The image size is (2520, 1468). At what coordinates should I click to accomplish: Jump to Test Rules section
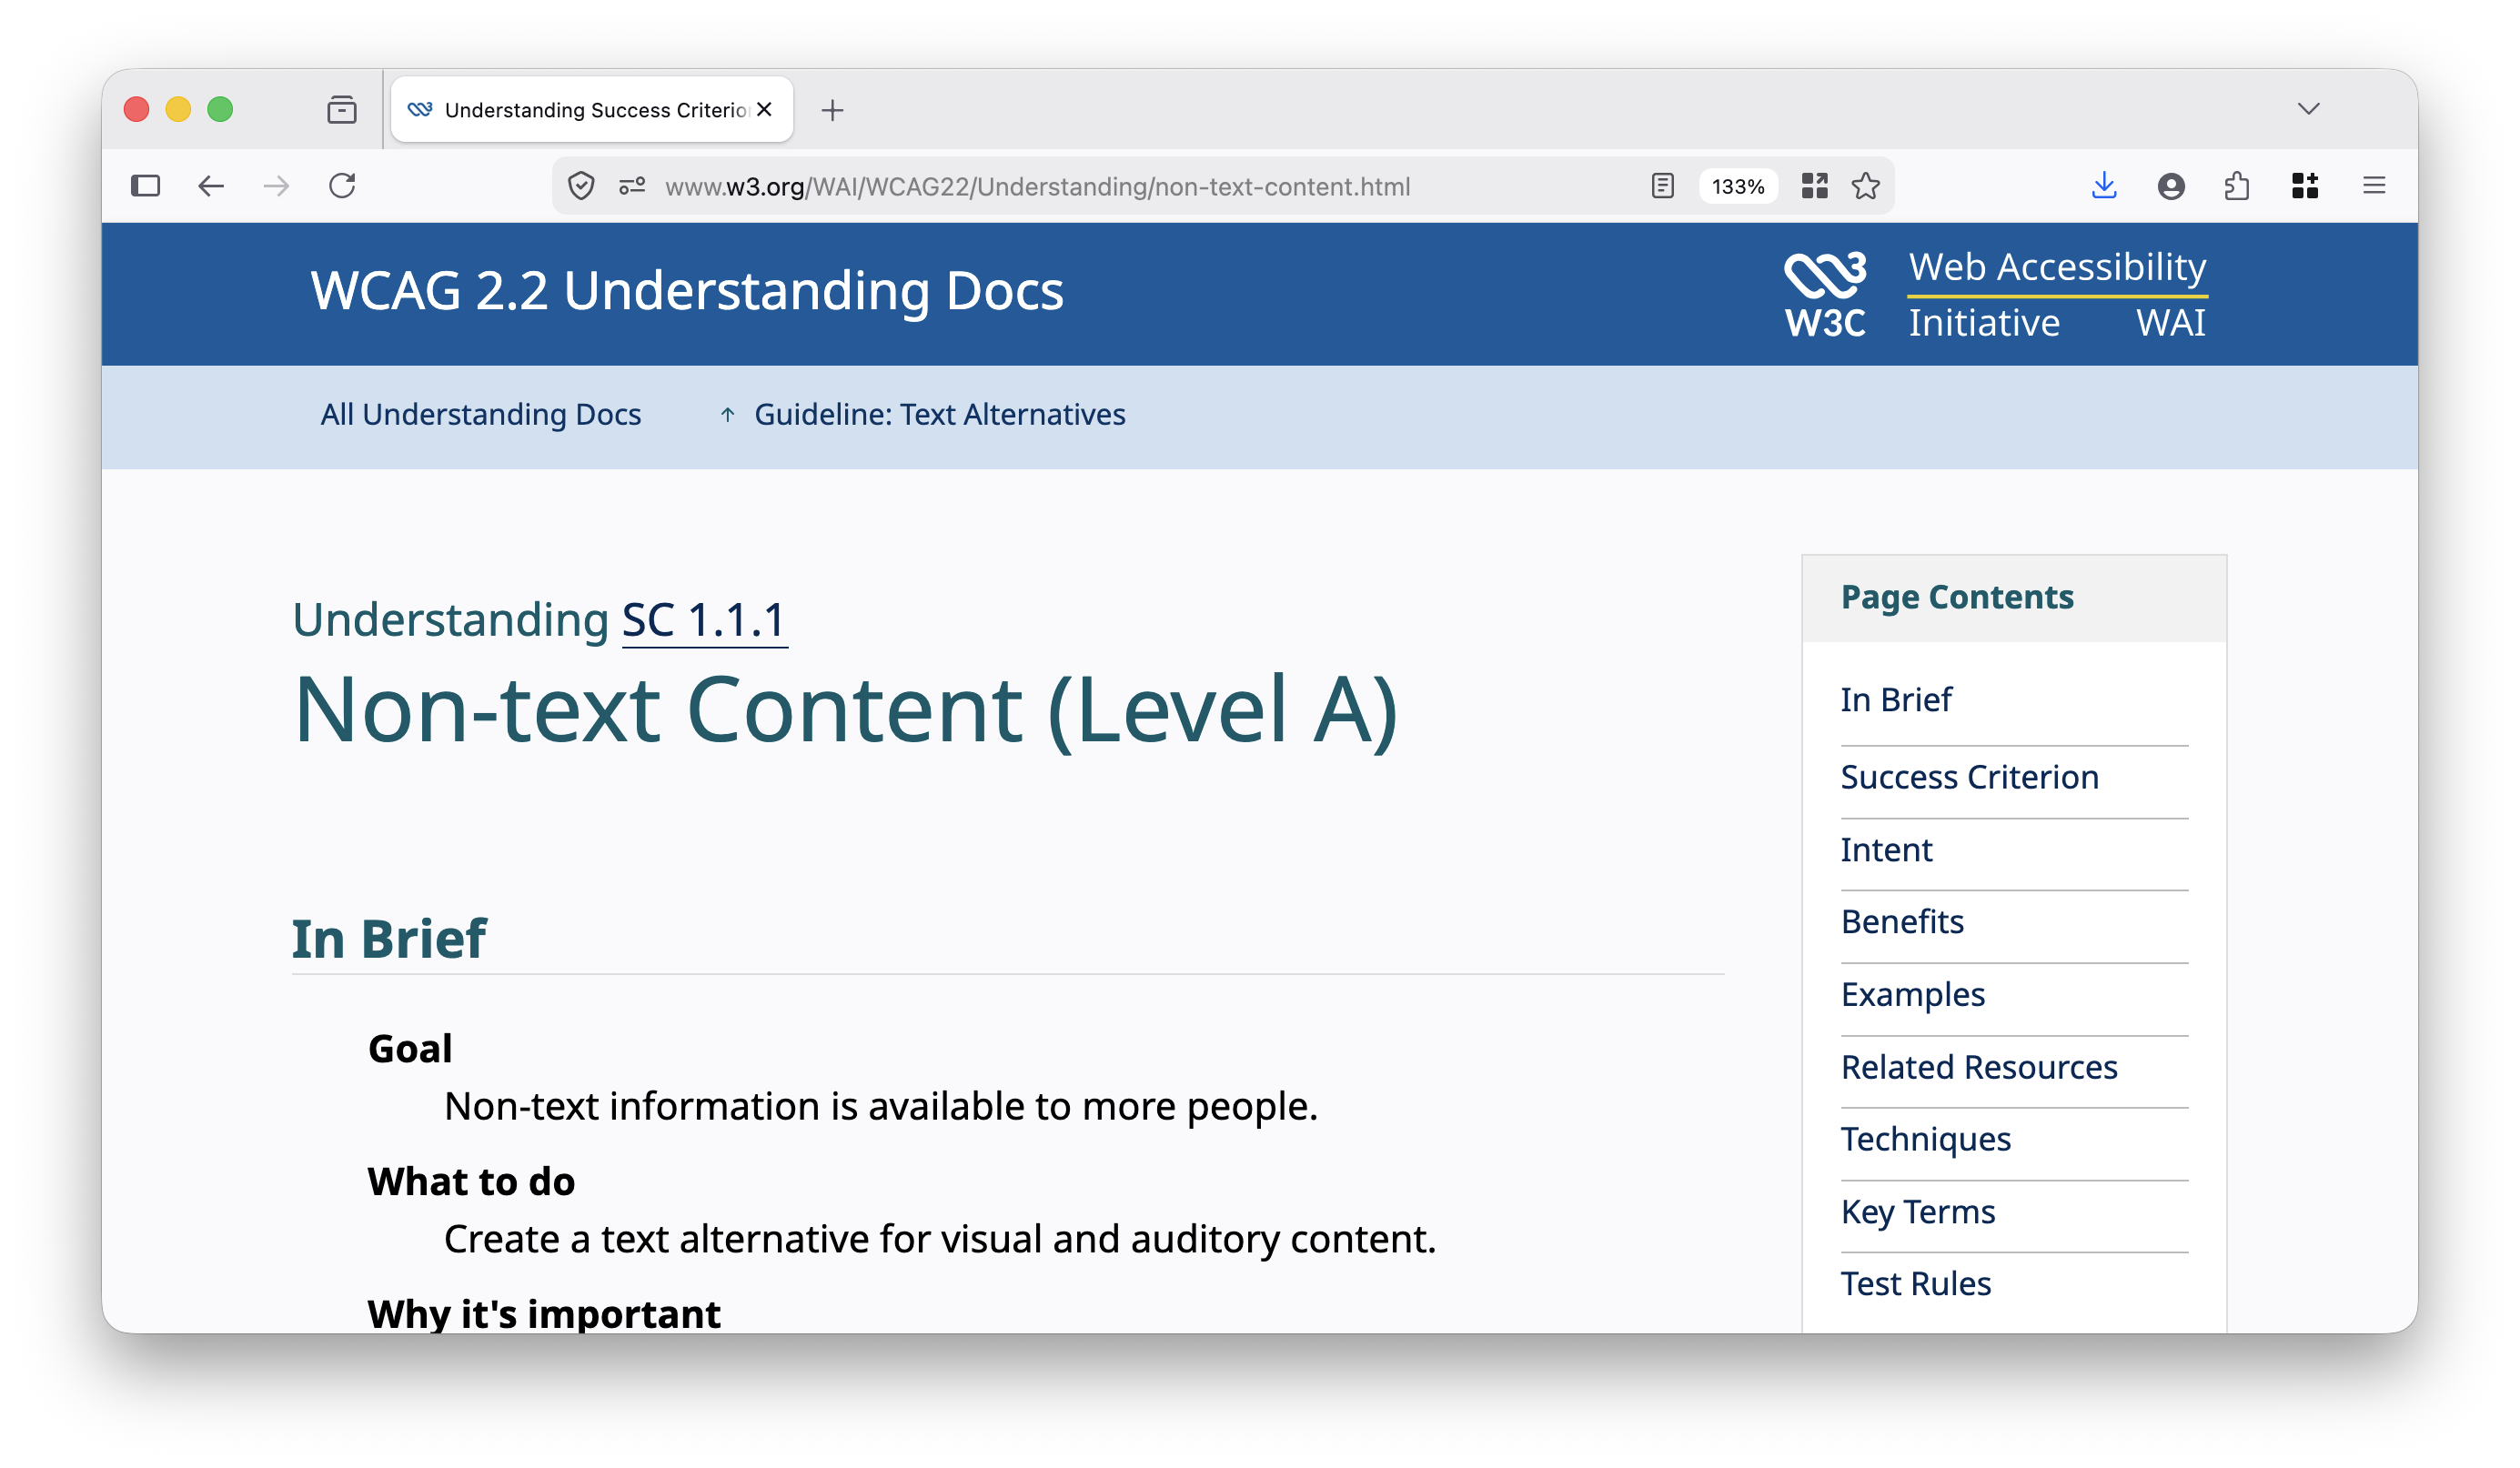coord(1916,1284)
